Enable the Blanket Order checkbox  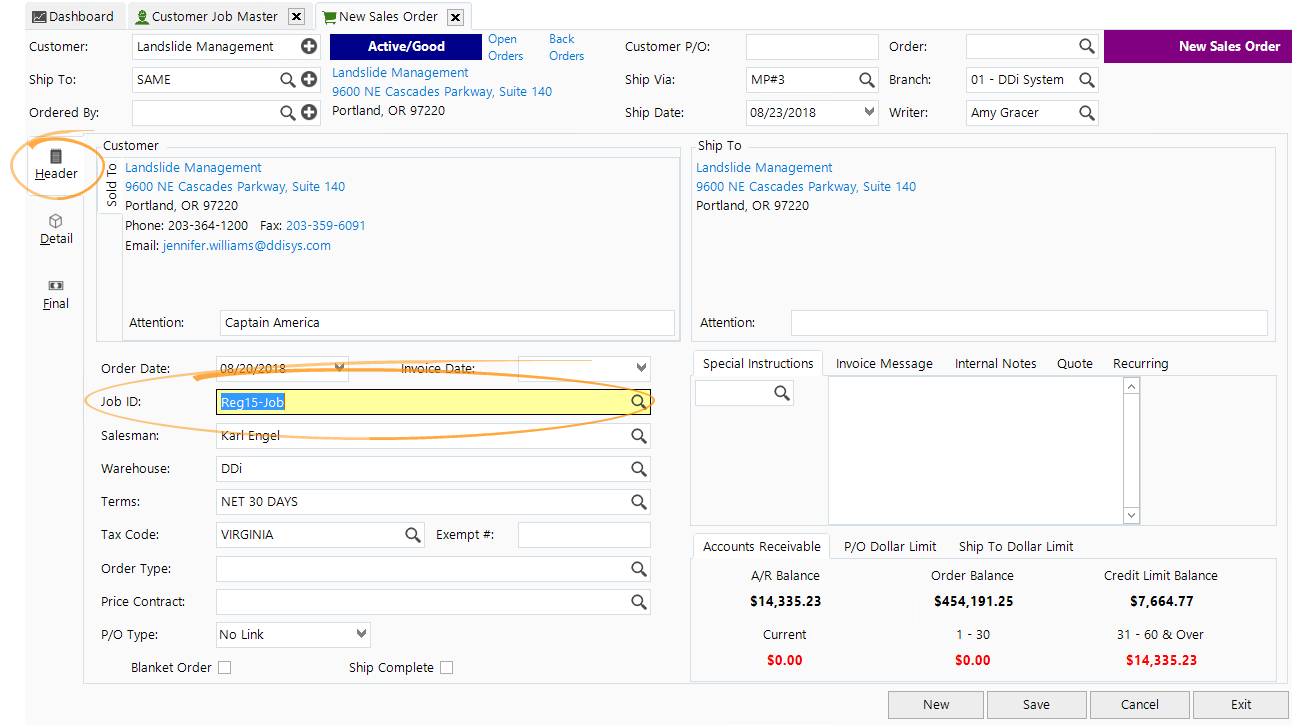click(224, 667)
